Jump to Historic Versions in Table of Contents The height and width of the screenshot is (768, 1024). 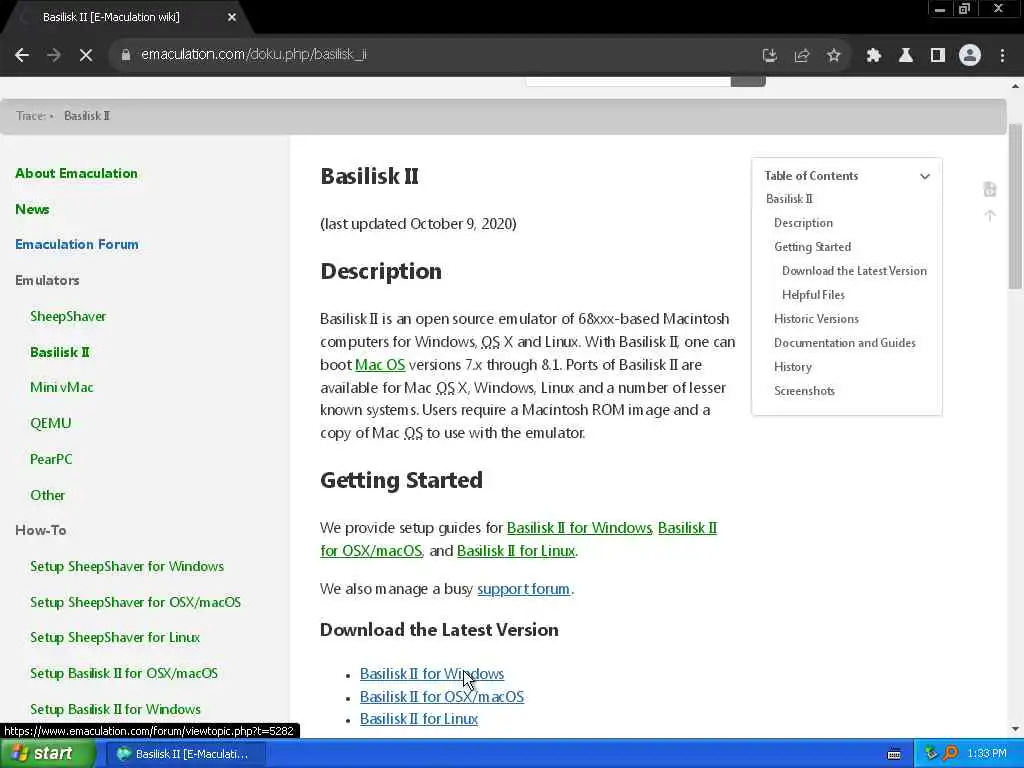(x=816, y=319)
